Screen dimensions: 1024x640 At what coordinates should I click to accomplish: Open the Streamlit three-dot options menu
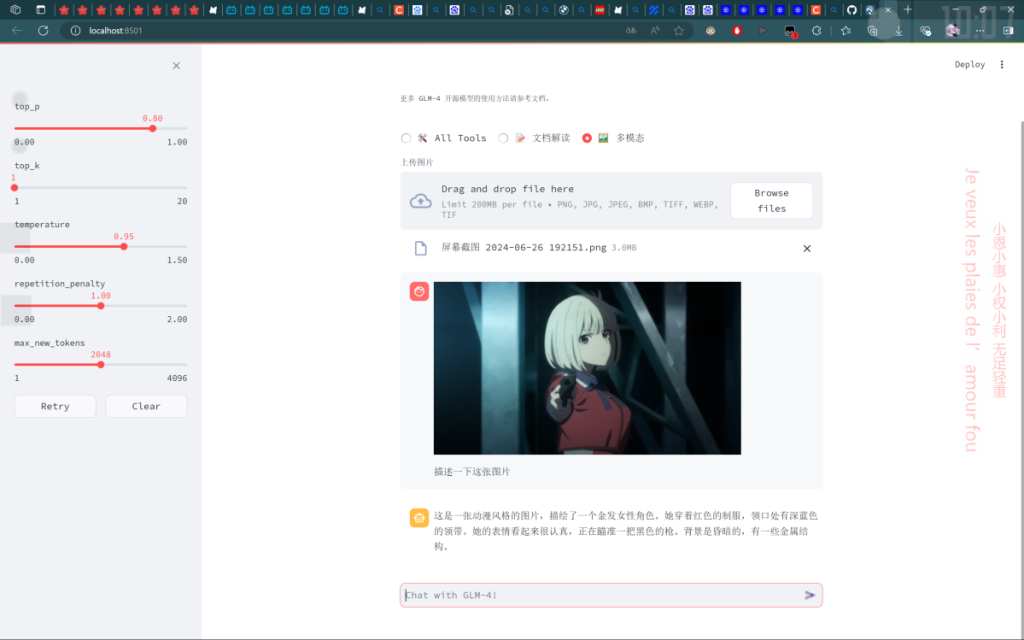[x=1001, y=63]
